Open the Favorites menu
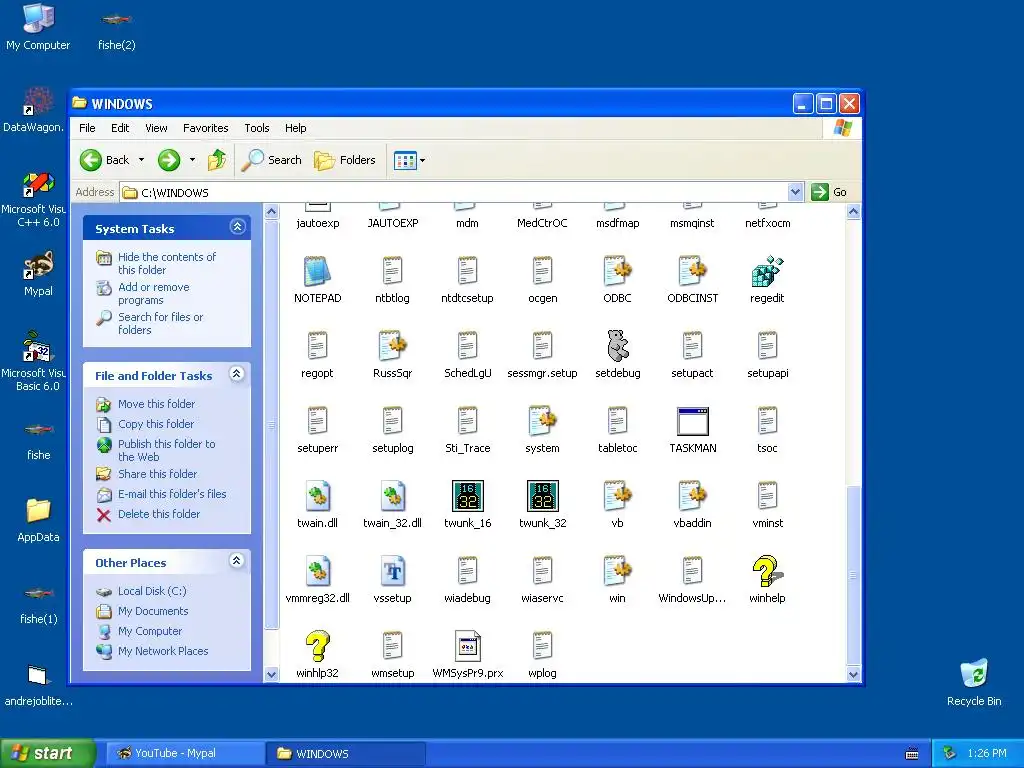 click(x=206, y=128)
